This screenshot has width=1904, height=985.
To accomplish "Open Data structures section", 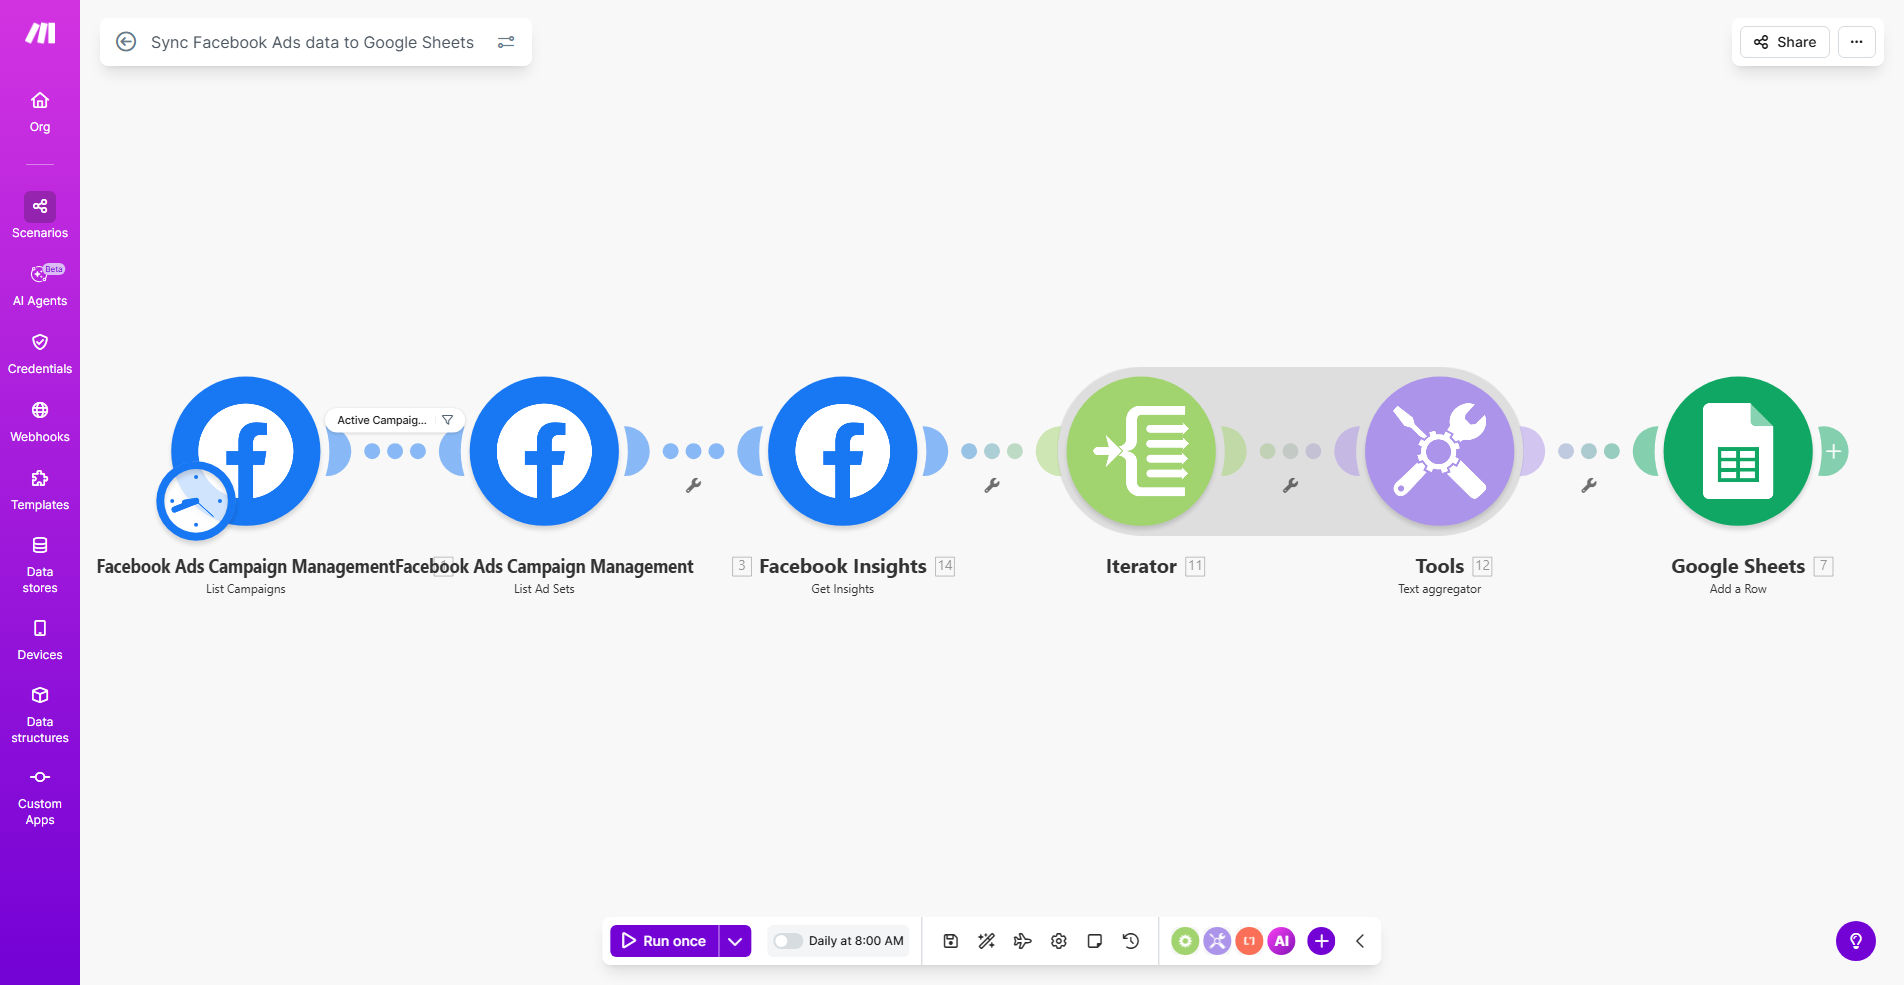I will click(x=40, y=715).
